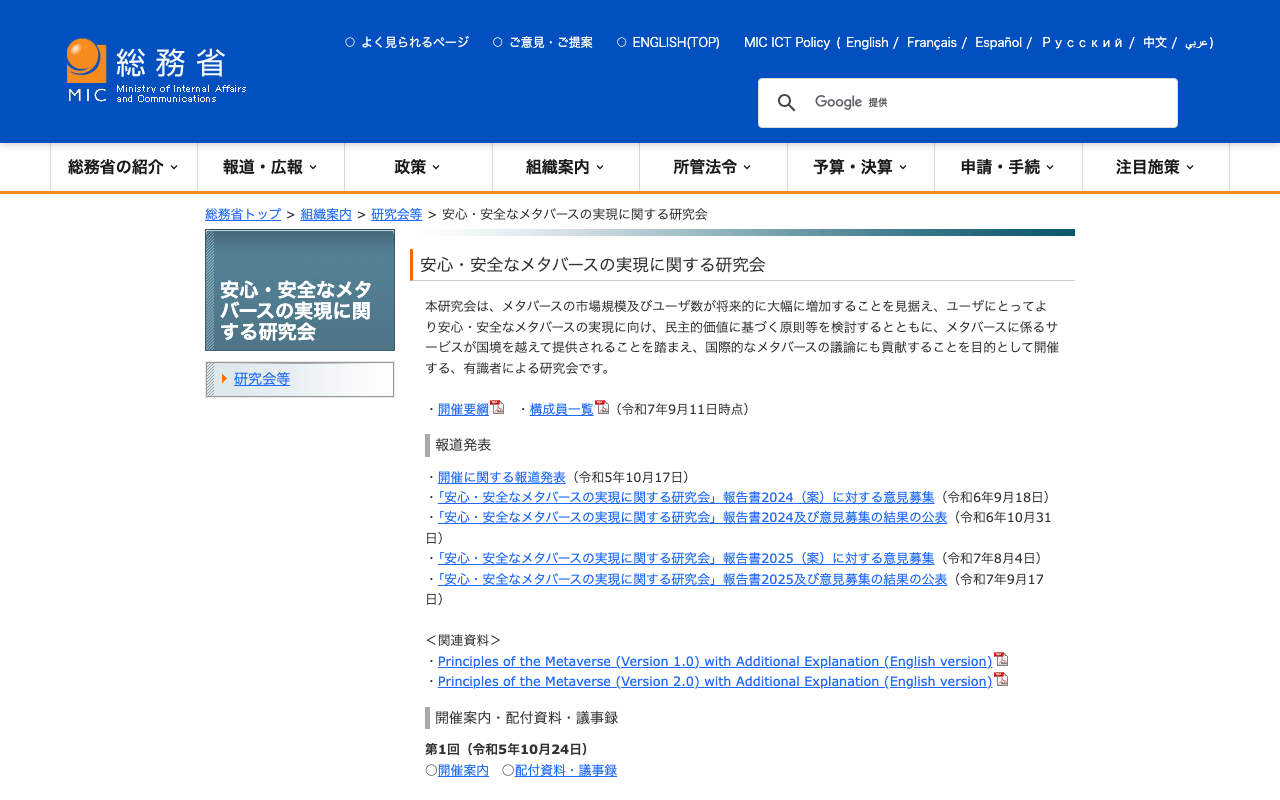The image size is (1280, 800).
Task: Open MIC ICT Policy in Arabic
Action: (1196, 42)
